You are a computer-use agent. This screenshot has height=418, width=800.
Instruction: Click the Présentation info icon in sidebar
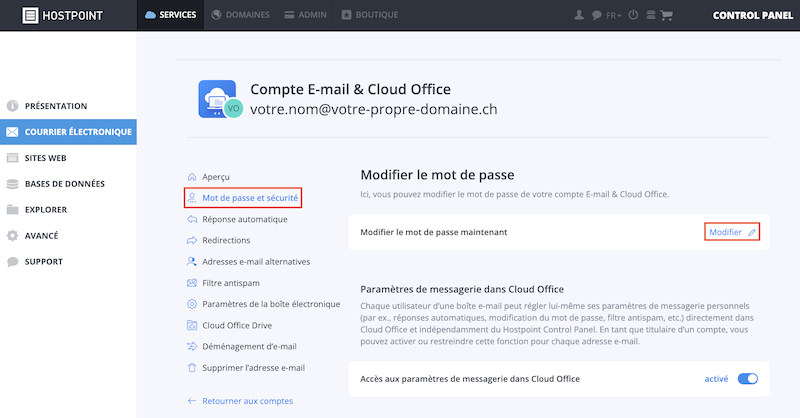12,106
